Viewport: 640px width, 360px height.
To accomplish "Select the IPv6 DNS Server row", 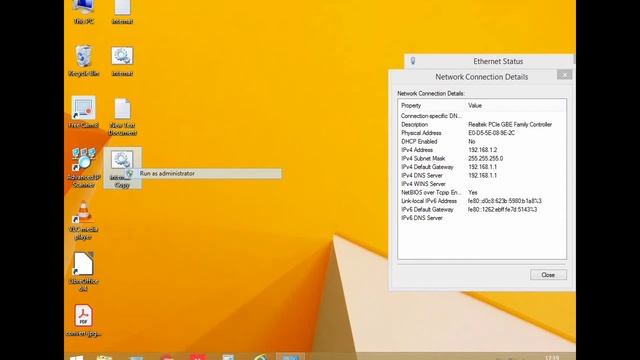I will [422, 218].
